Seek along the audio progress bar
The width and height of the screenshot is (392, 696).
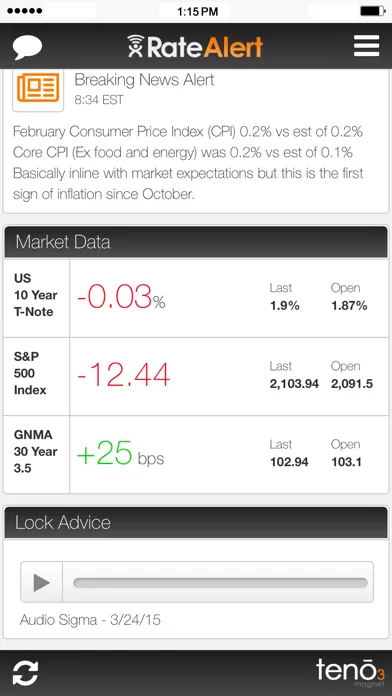(x=220, y=583)
